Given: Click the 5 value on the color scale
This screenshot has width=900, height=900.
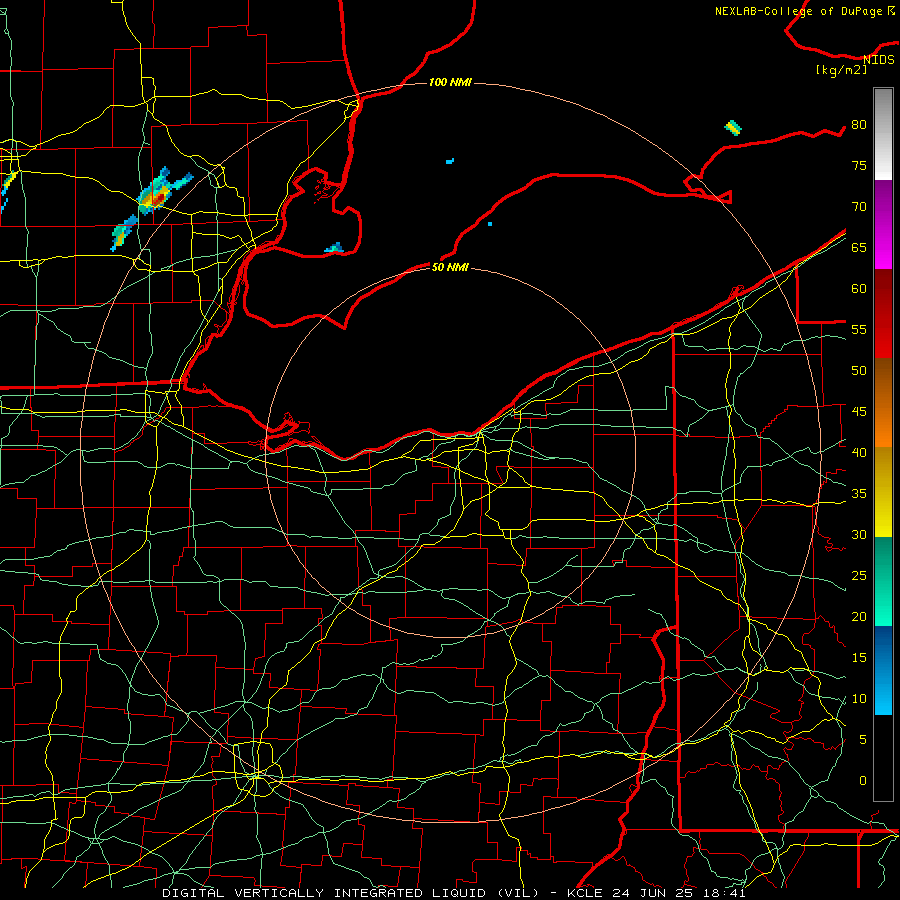Looking at the screenshot, I should tap(863, 739).
